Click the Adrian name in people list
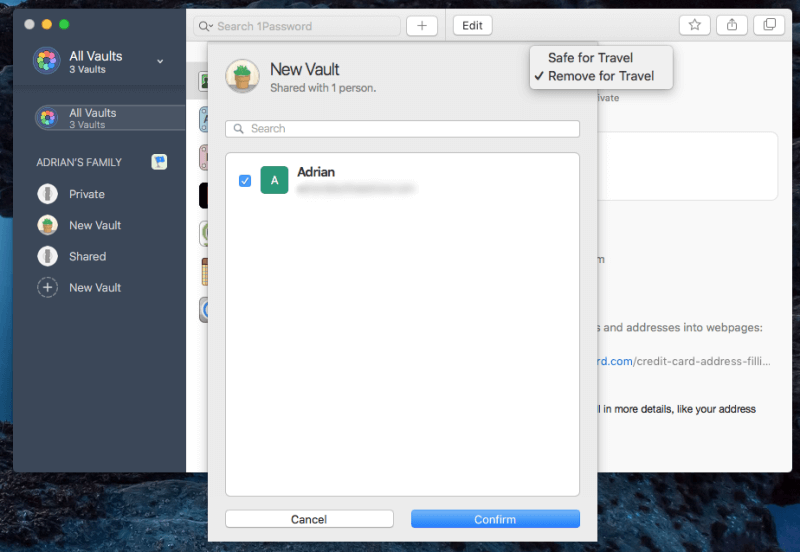The image size is (800, 552). tap(316, 172)
